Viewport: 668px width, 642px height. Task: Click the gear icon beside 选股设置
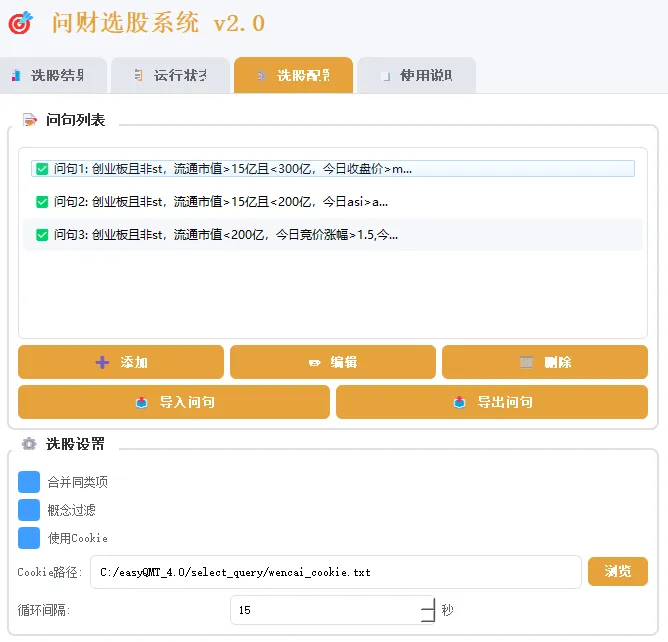point(29,444)
